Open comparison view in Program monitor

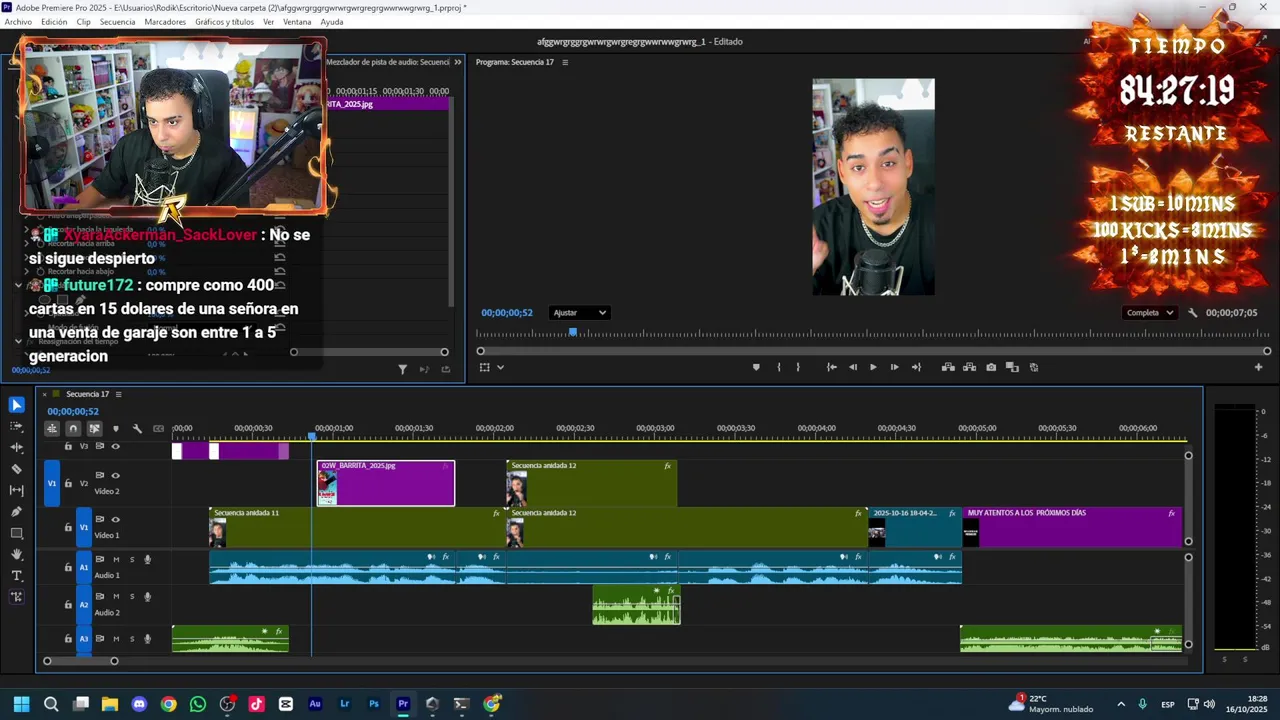pyautogui.click(x=1012, y=367)
